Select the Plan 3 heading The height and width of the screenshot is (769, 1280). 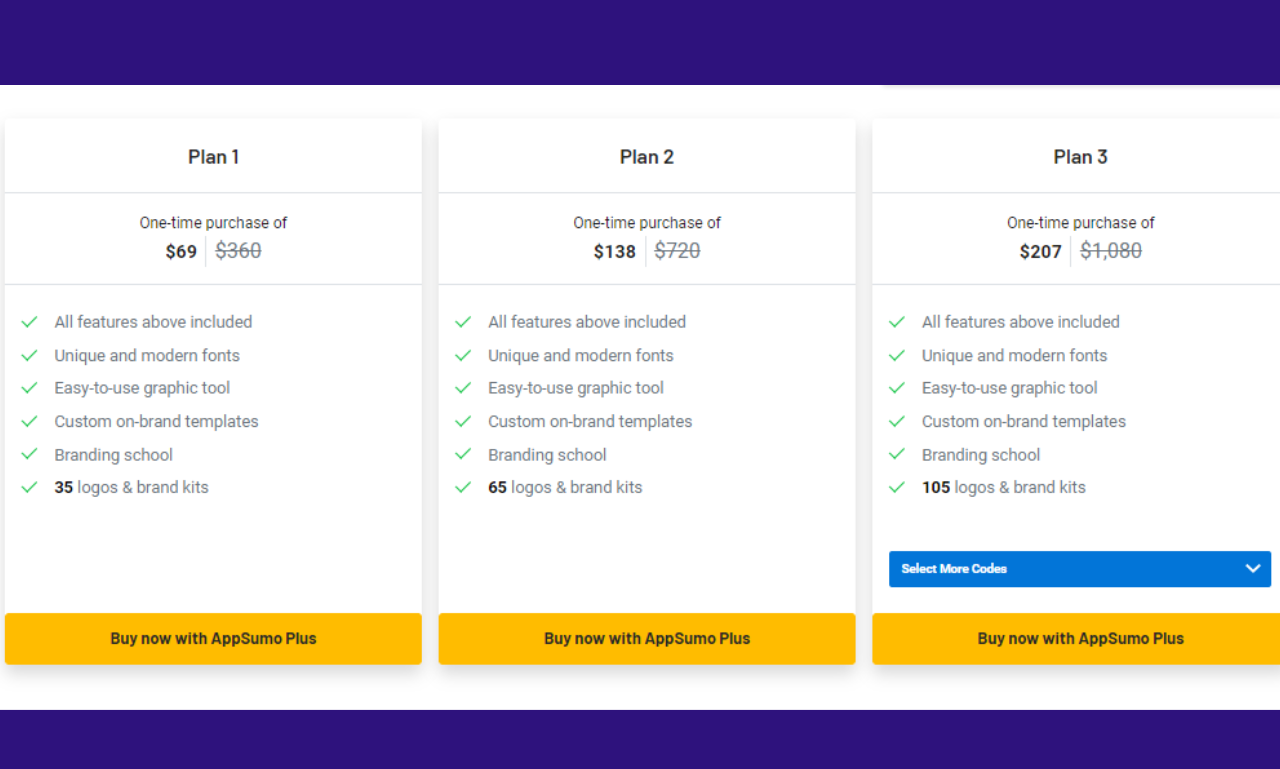1080,157
